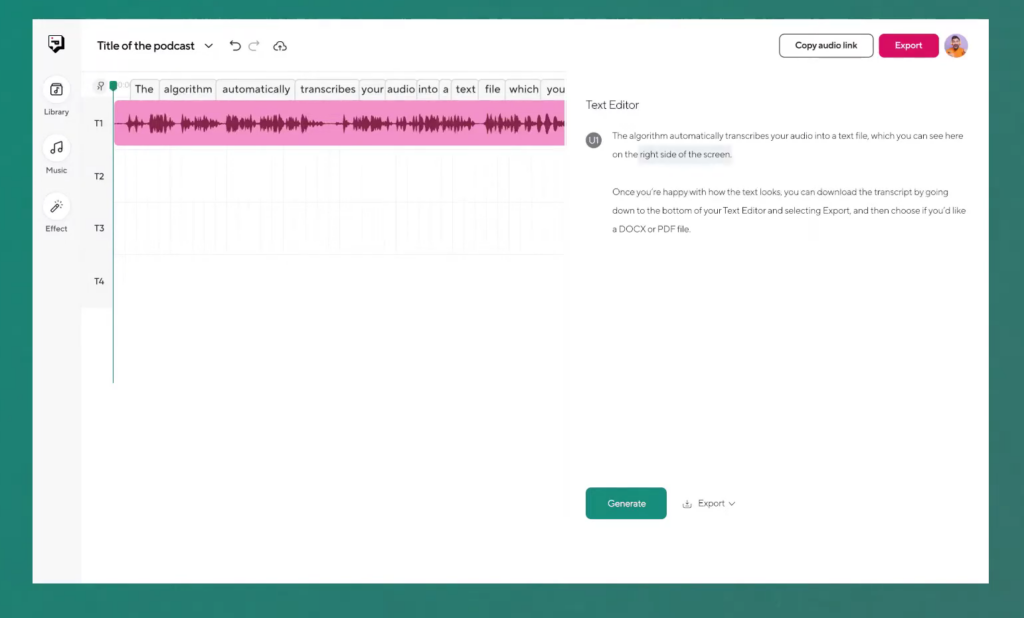Select track T1 label
The image size is (1024, 618).
[x=97, y=122]
